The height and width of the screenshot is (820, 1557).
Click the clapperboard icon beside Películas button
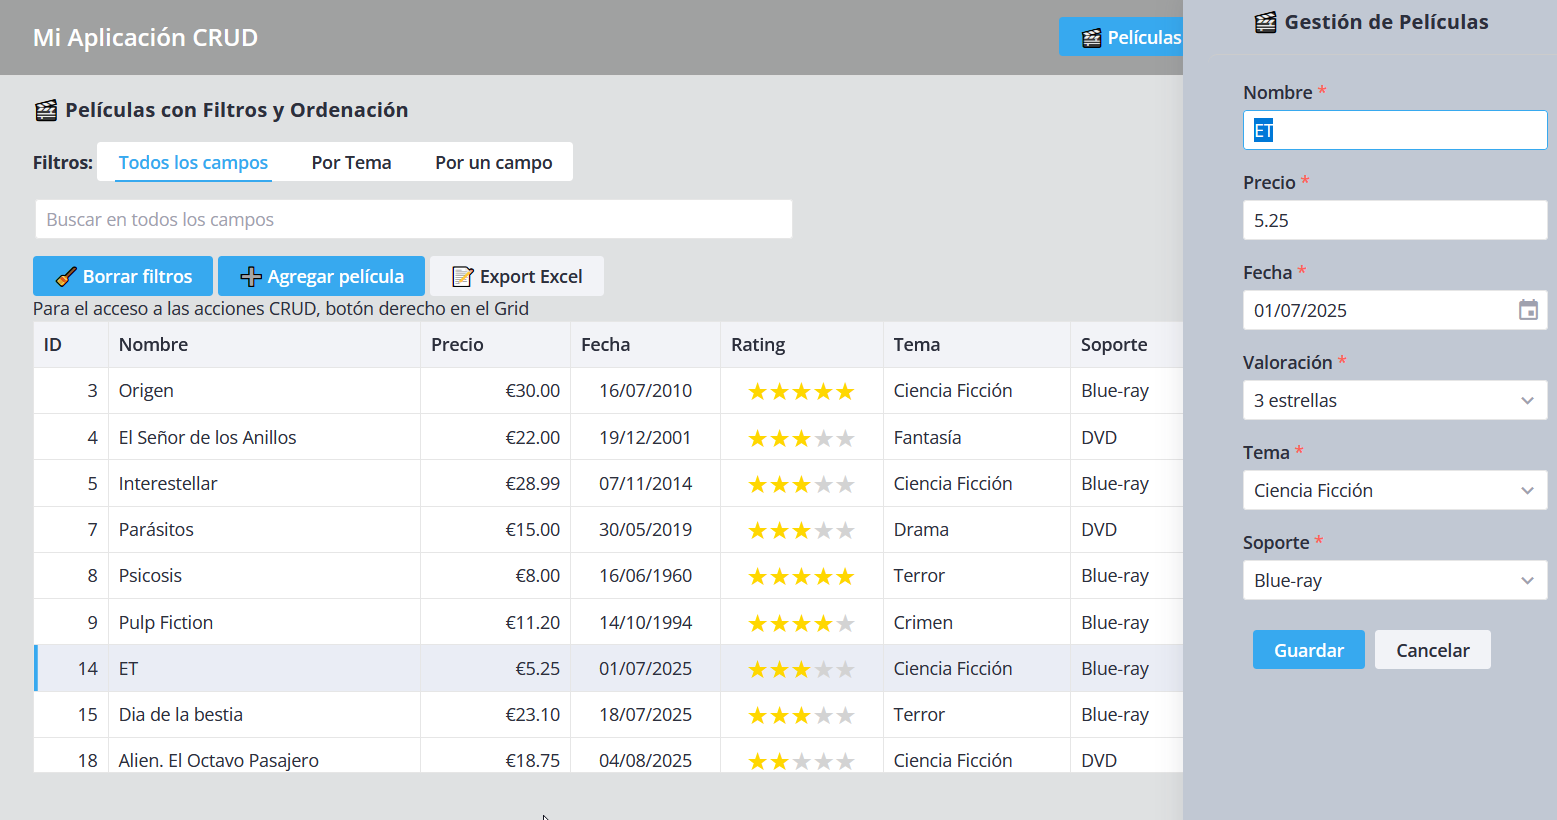click(x=1092, y=38)
